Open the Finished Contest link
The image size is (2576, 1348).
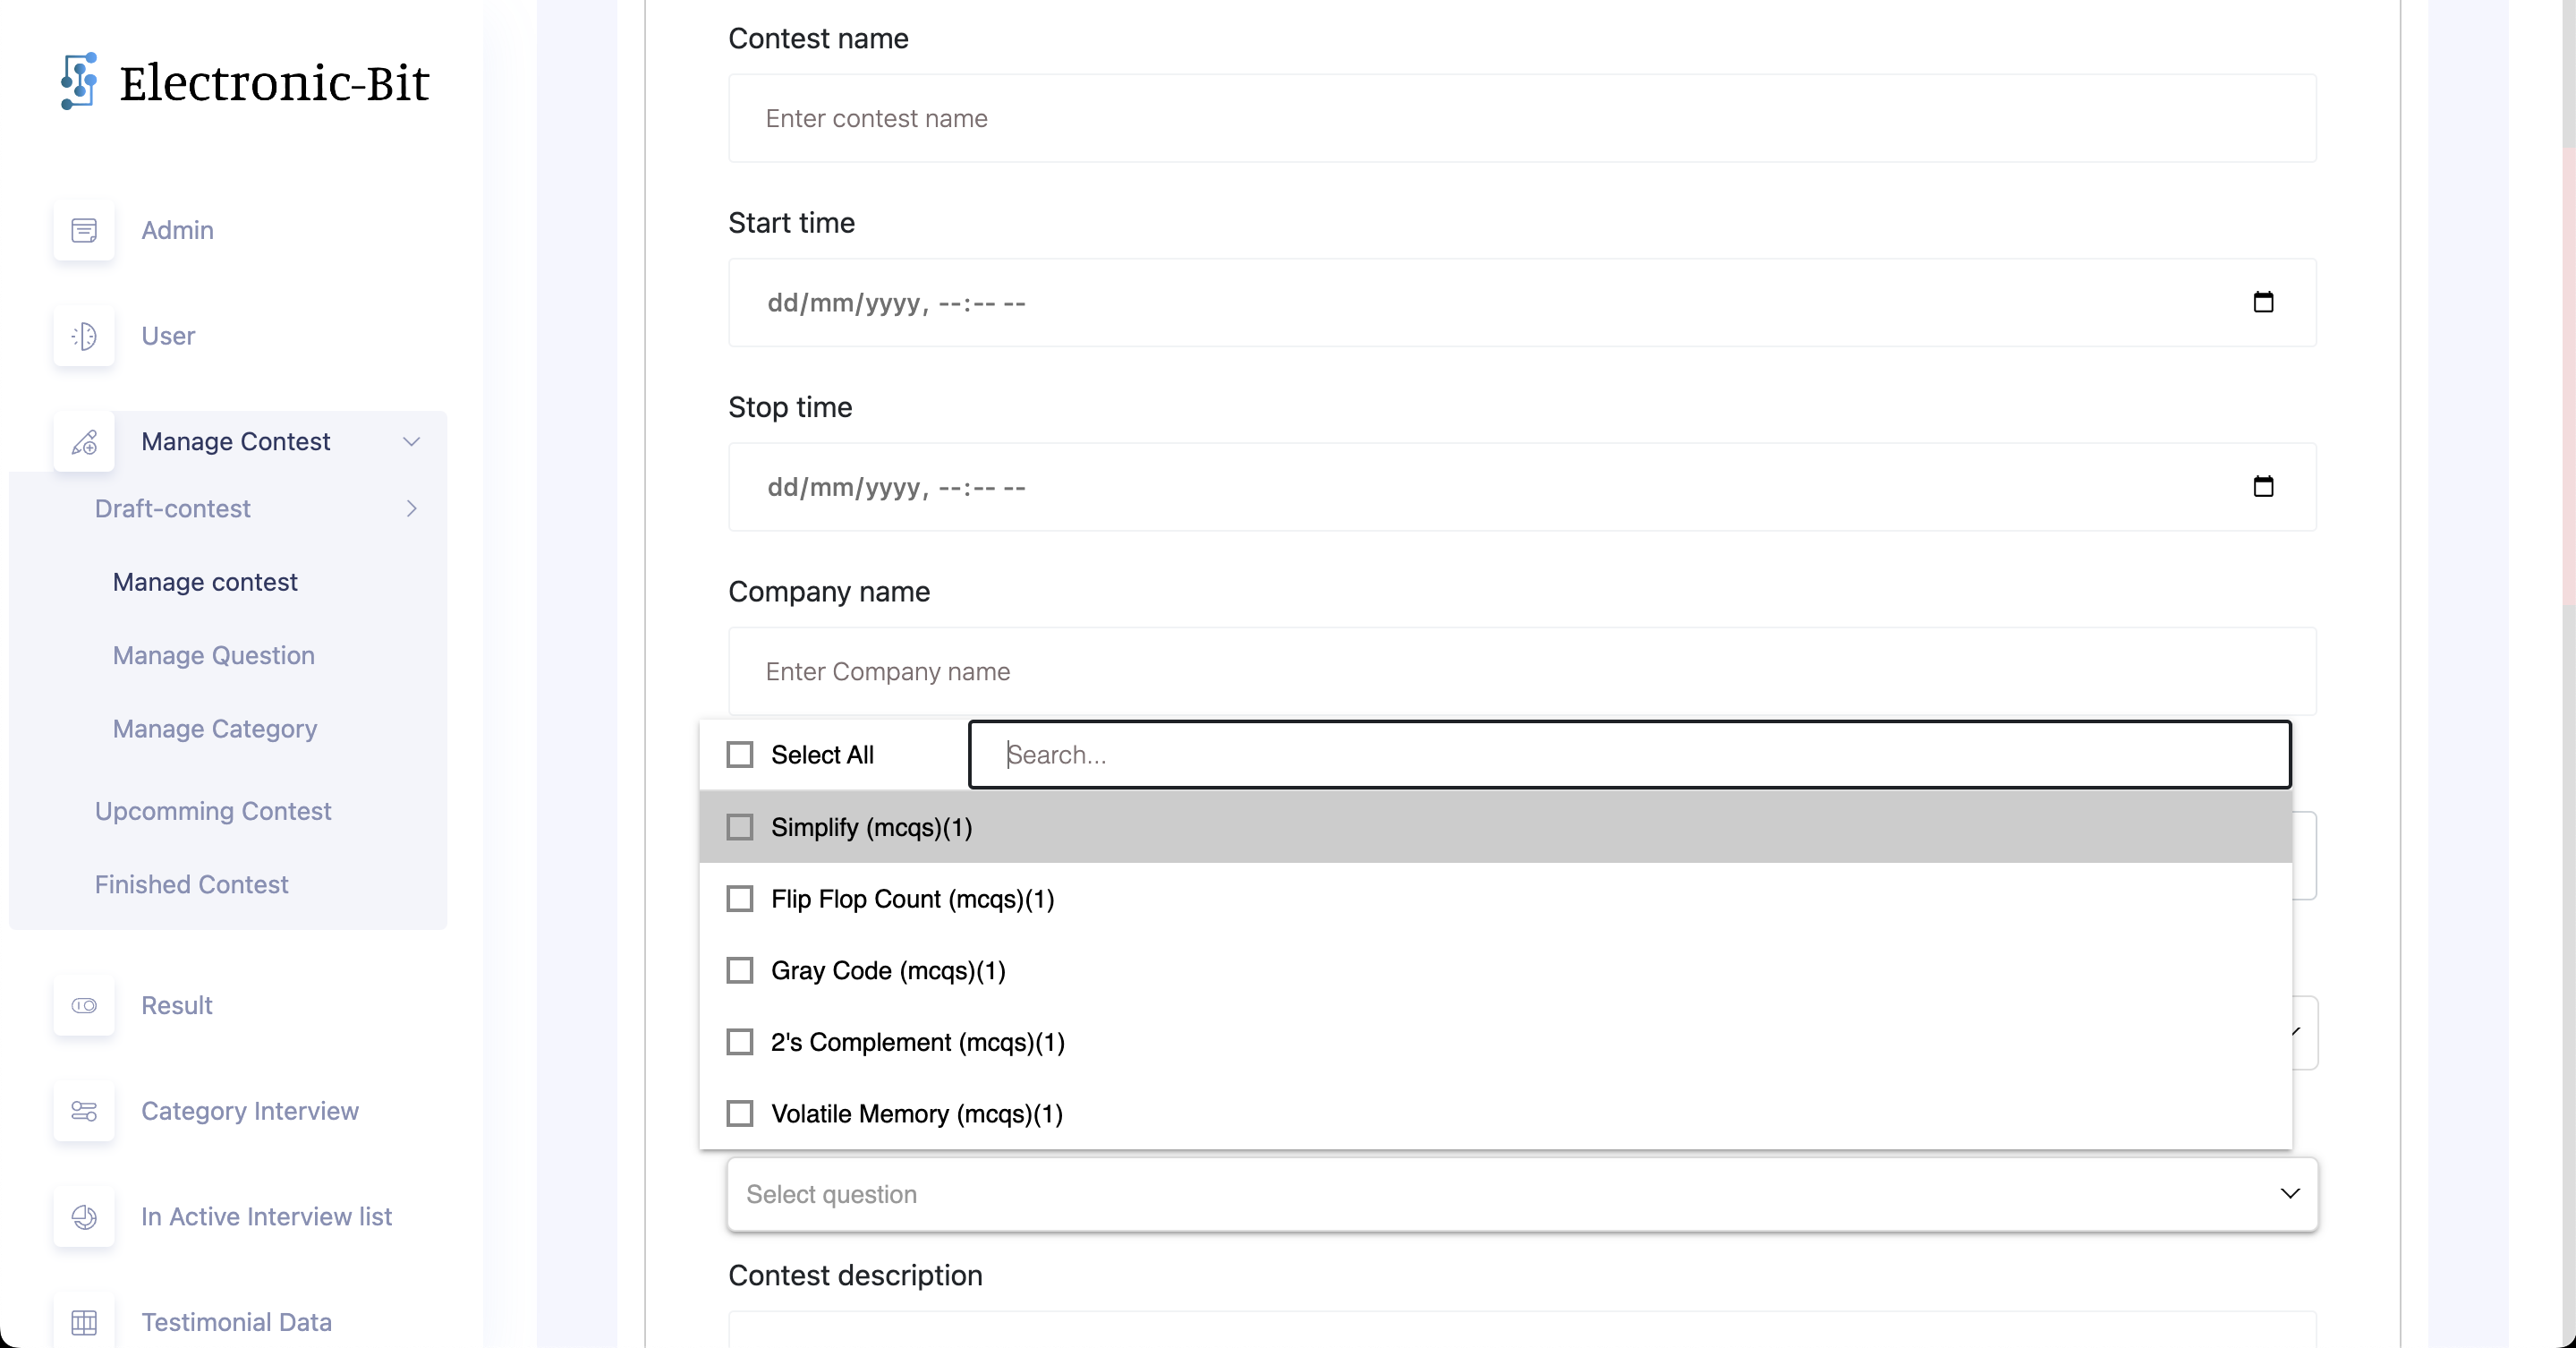click(x=191, y=884)
